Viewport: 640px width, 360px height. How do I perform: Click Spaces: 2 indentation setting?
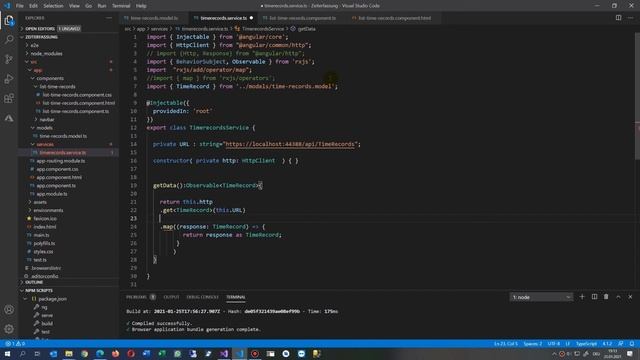pos(533,344)
